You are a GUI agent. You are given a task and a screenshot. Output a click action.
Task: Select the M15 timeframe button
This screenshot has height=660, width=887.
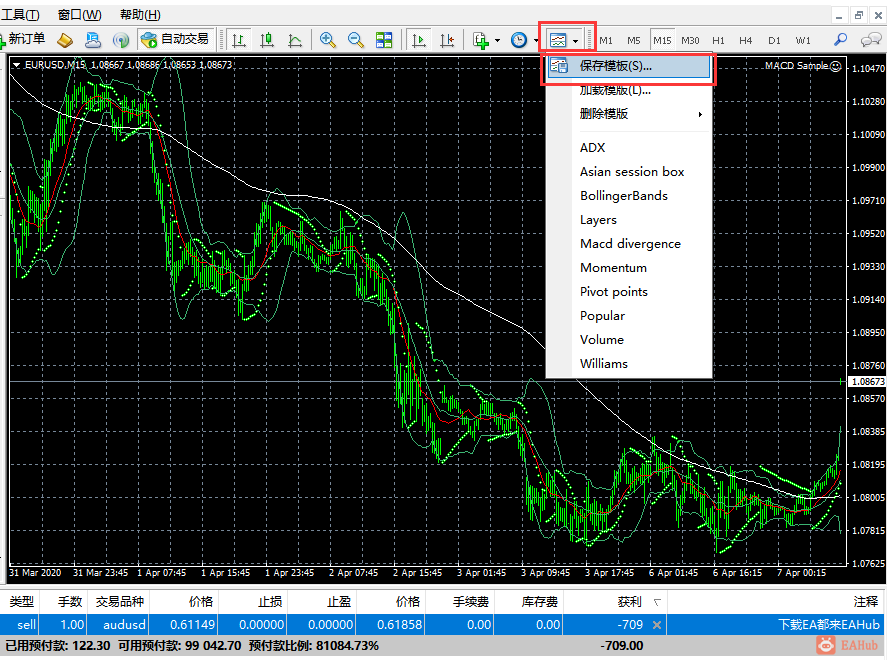click(x=662, y=41)
